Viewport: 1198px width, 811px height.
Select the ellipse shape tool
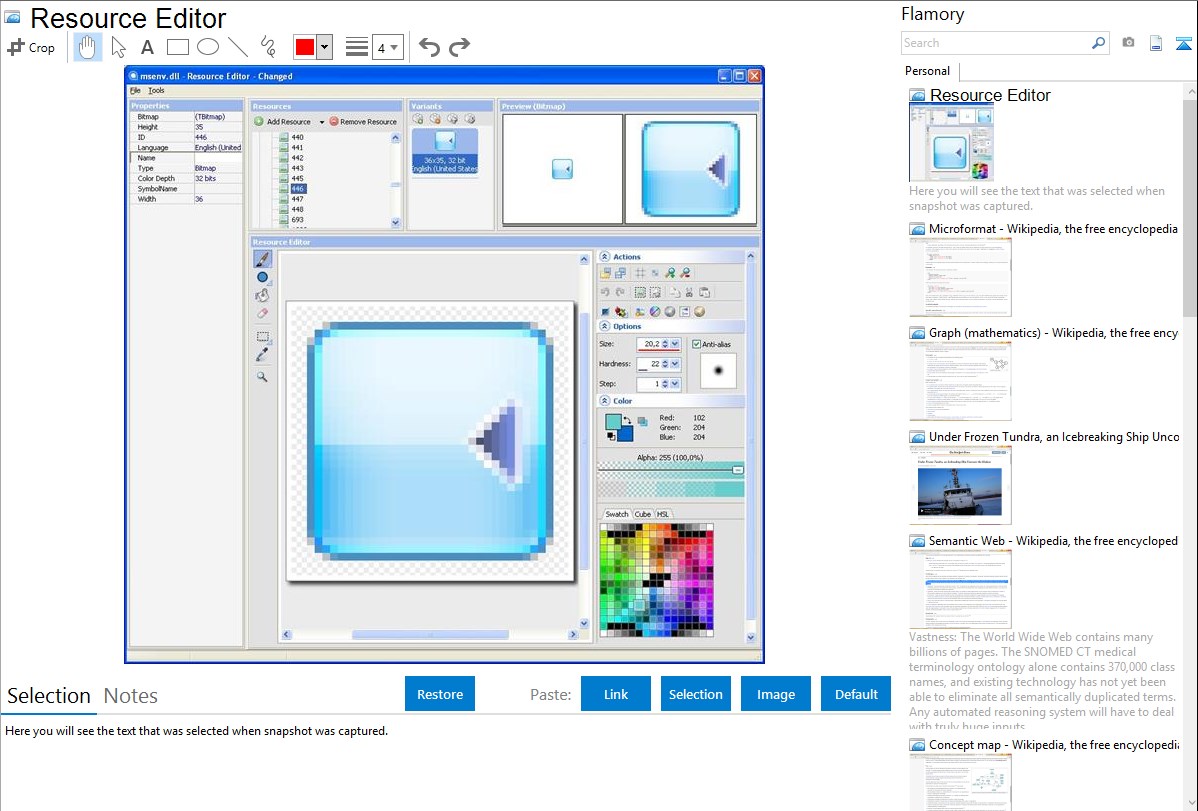point(208,47)
